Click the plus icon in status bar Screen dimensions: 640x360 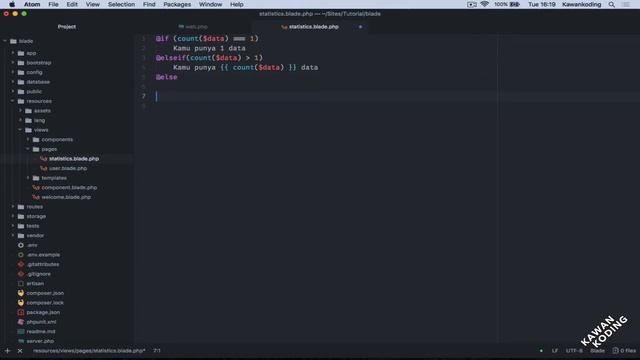pos(7,351)
